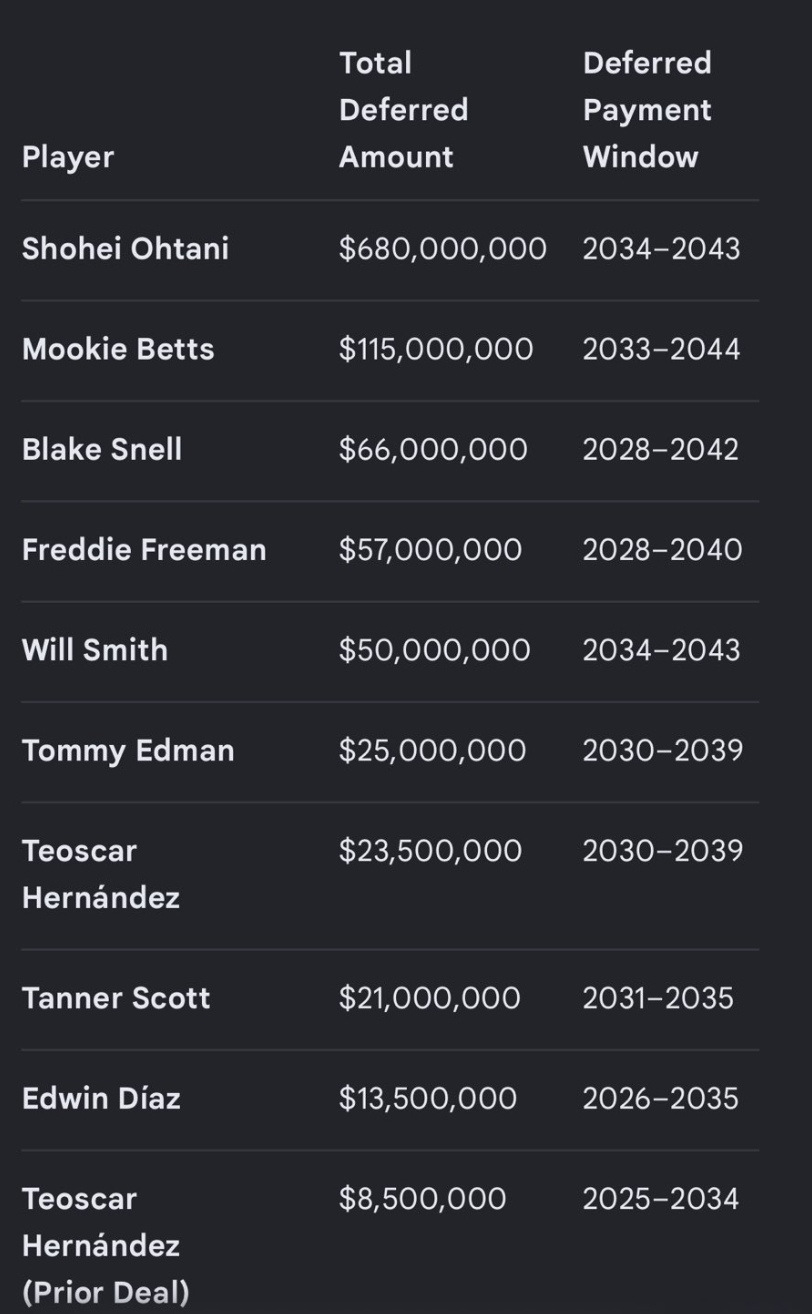This screenshot has width=812, height=1314.
Task: Select the Player column header
Action: click(68, 157)
